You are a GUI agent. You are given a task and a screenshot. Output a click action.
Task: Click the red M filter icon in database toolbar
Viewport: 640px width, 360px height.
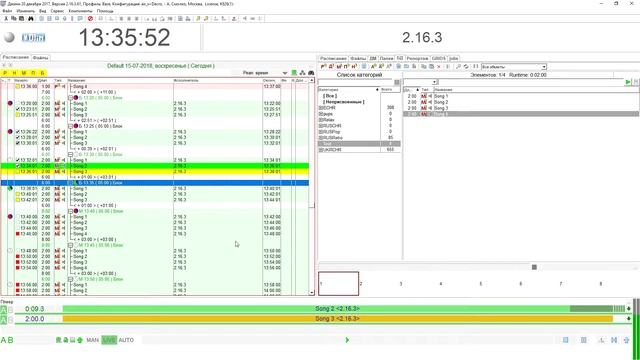coord(339,67)
